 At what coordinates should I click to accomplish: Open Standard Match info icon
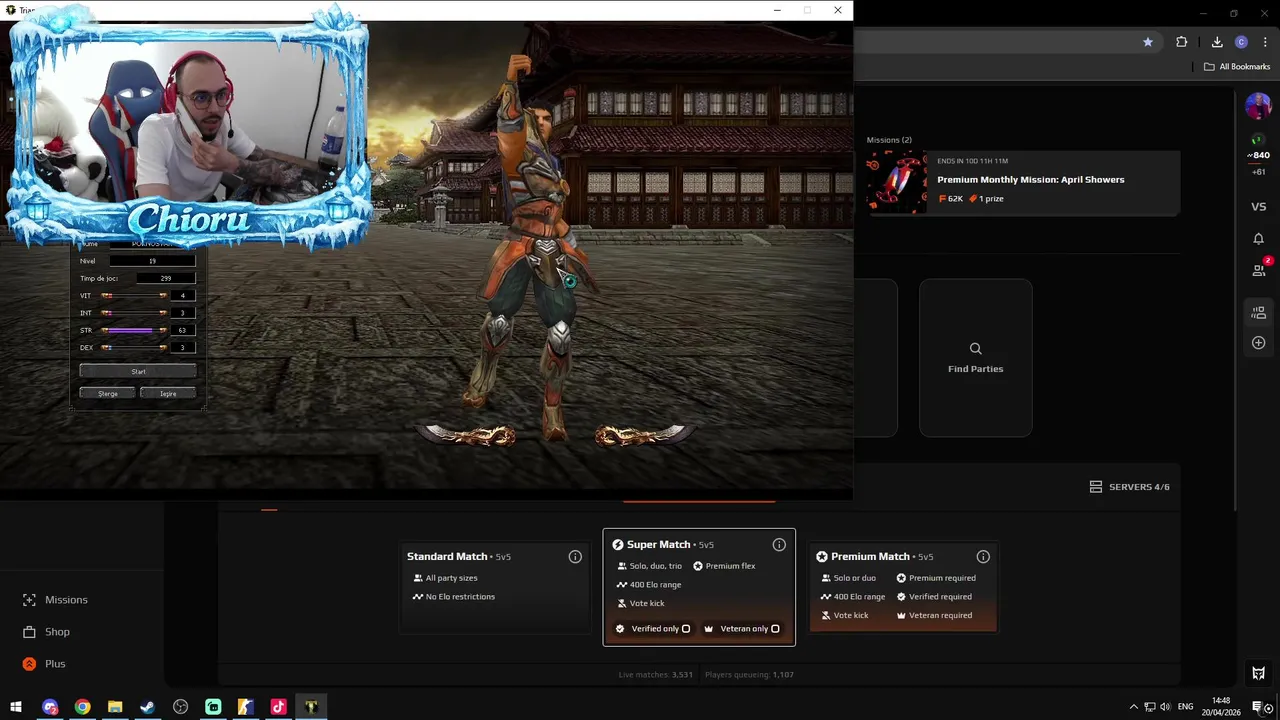575,557
